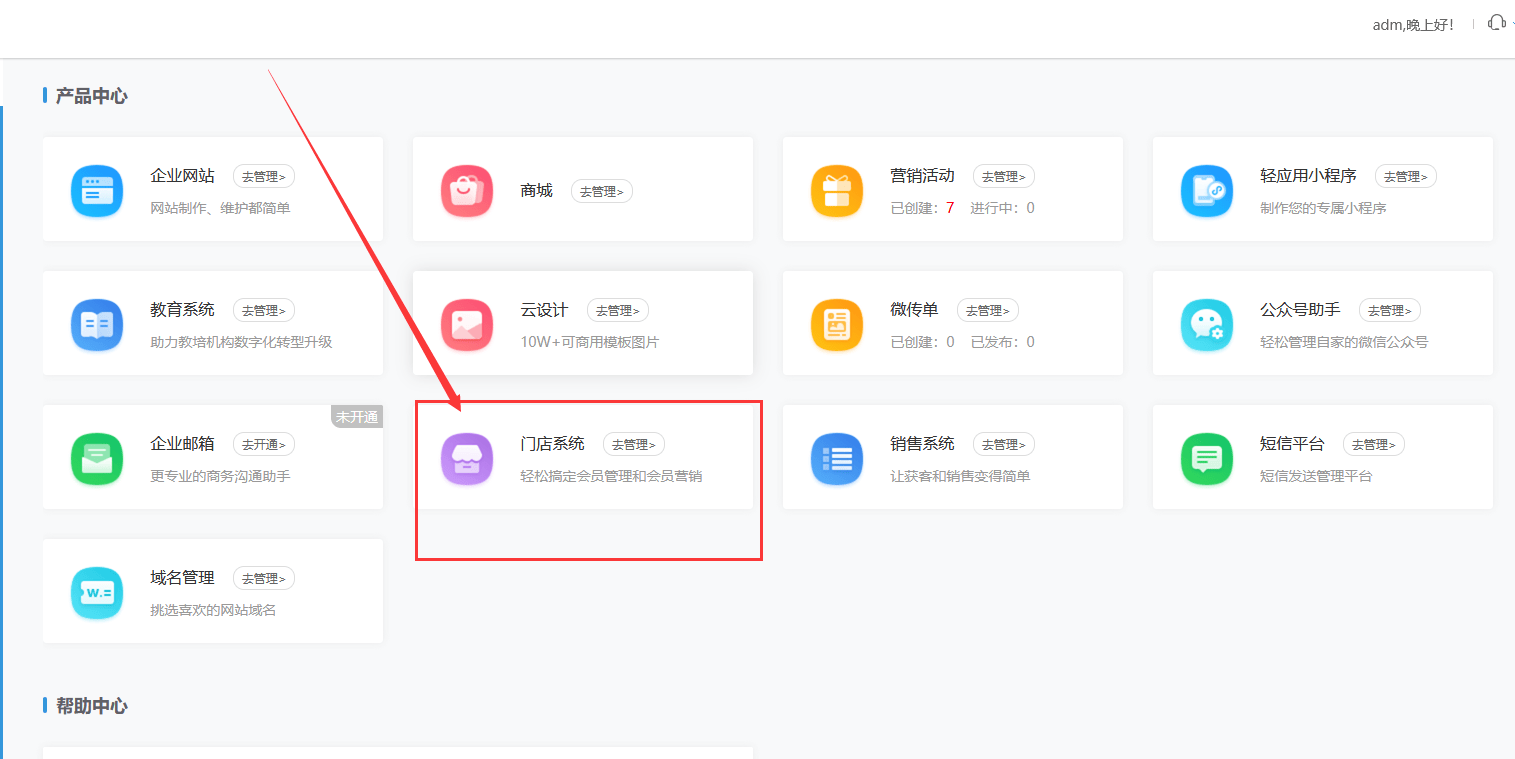Click the 教育系统 book icon
Screen dimensions: 1515x759
96,324
